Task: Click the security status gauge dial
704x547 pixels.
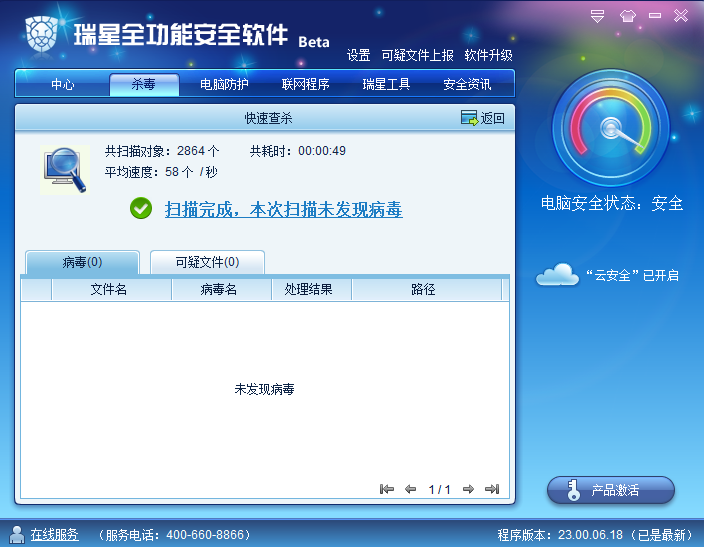Action: click(x=610, y=128)
